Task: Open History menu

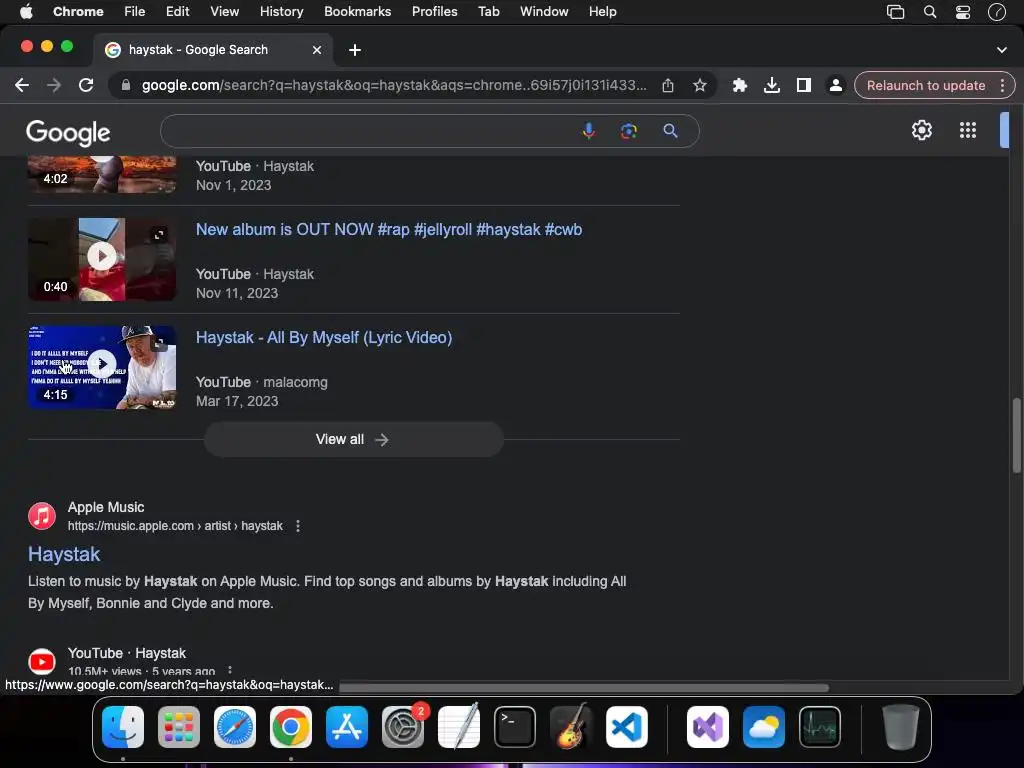Action: (281, 11)
